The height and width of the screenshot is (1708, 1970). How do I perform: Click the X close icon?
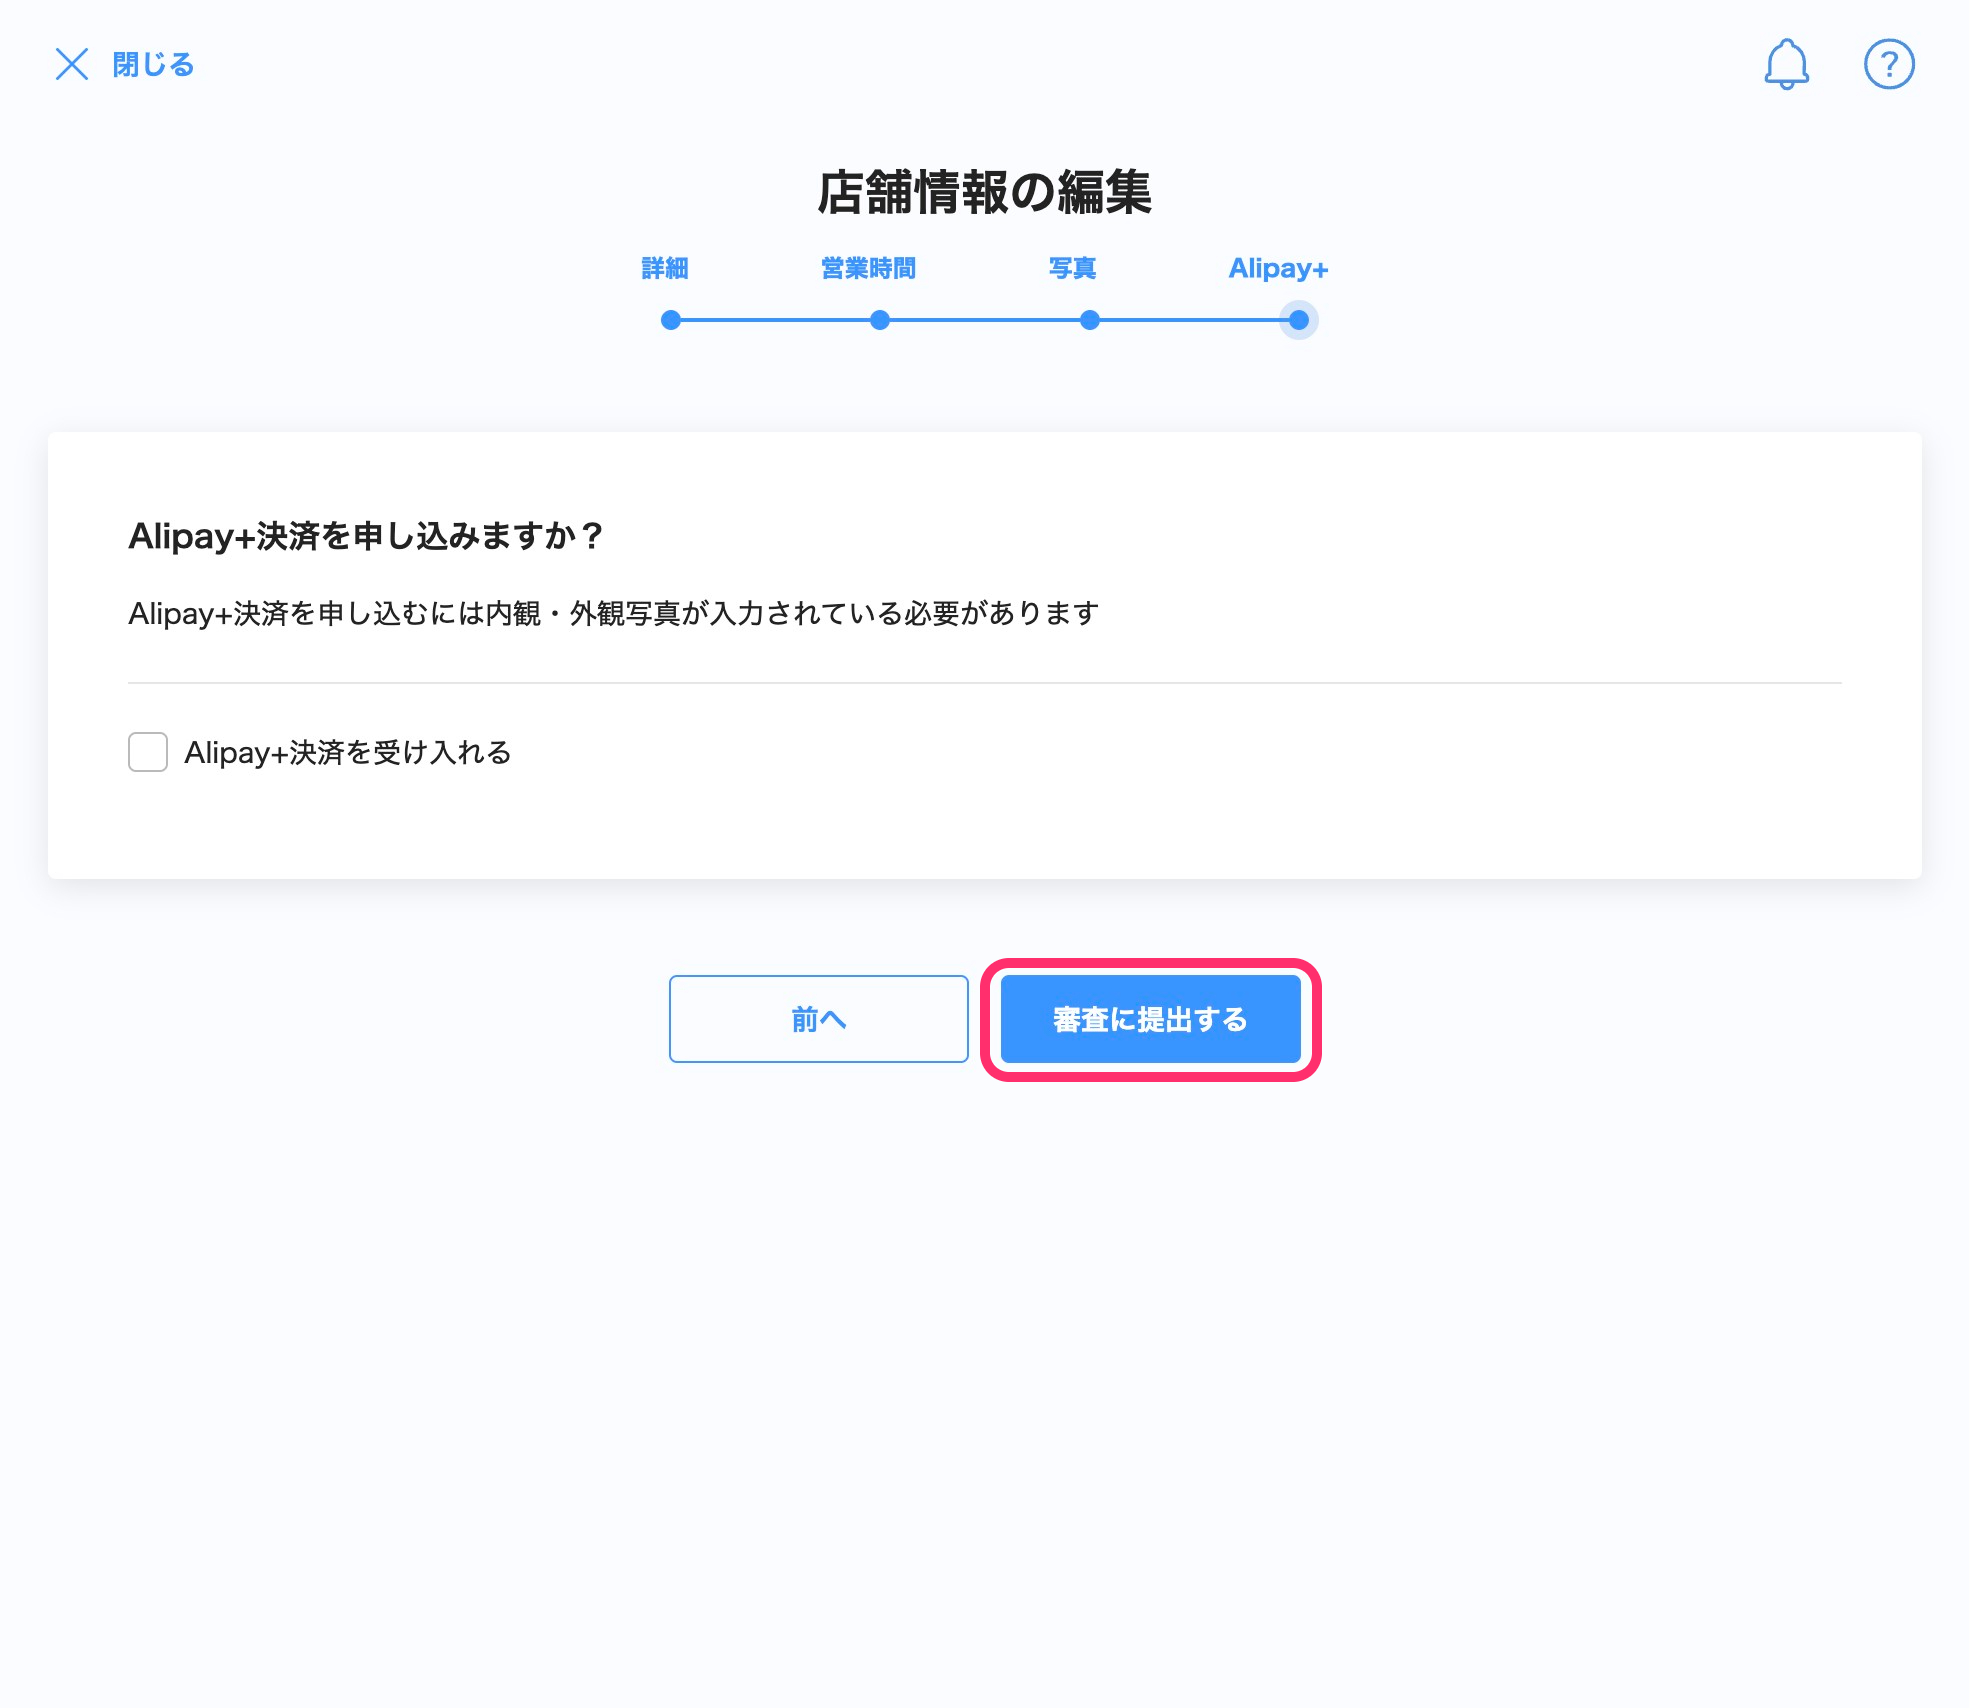72,64
